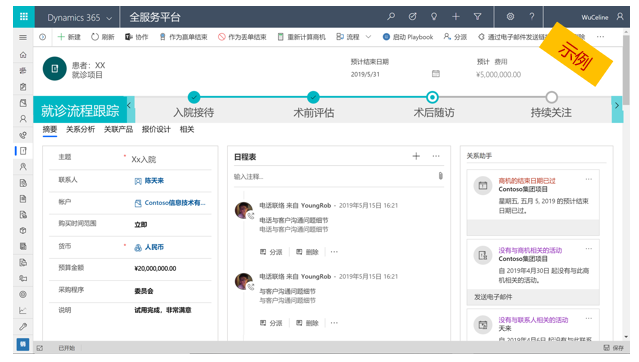Add a timeline entry with plus icon

tap(416, 156)
